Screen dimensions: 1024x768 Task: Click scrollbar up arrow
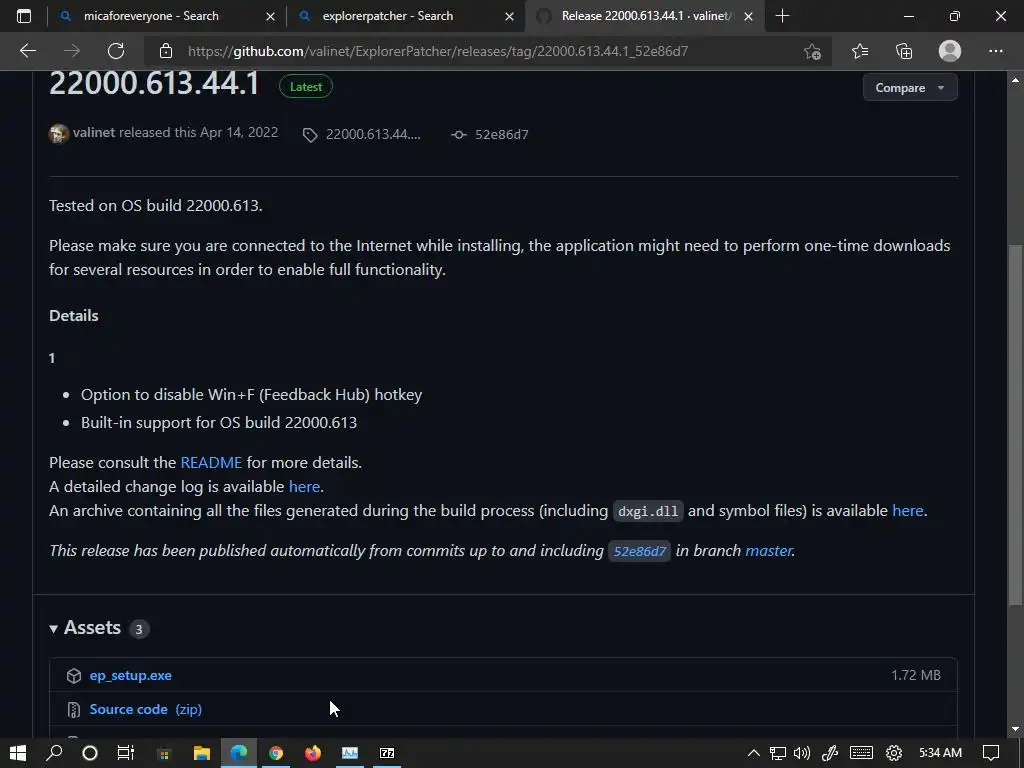[1016, 80]
